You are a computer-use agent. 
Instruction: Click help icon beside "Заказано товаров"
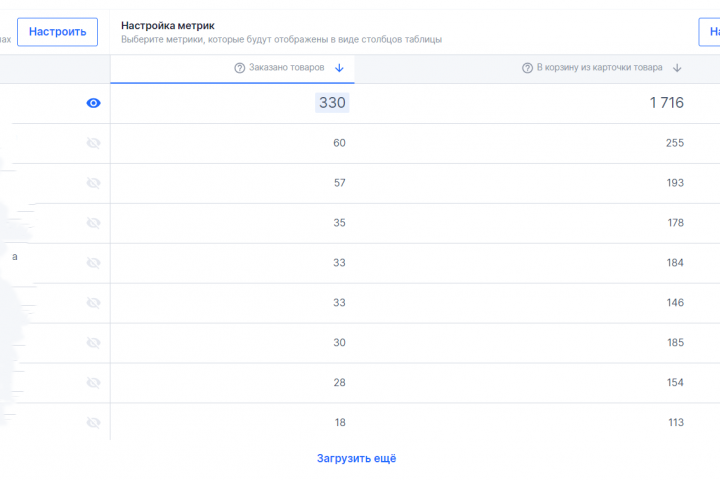[x=240, y=68]
